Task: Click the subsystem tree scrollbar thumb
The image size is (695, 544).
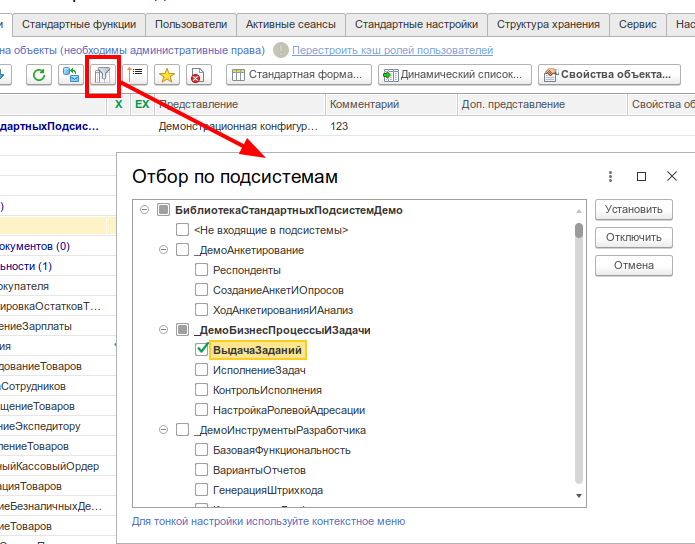Action: click(579, 231)
